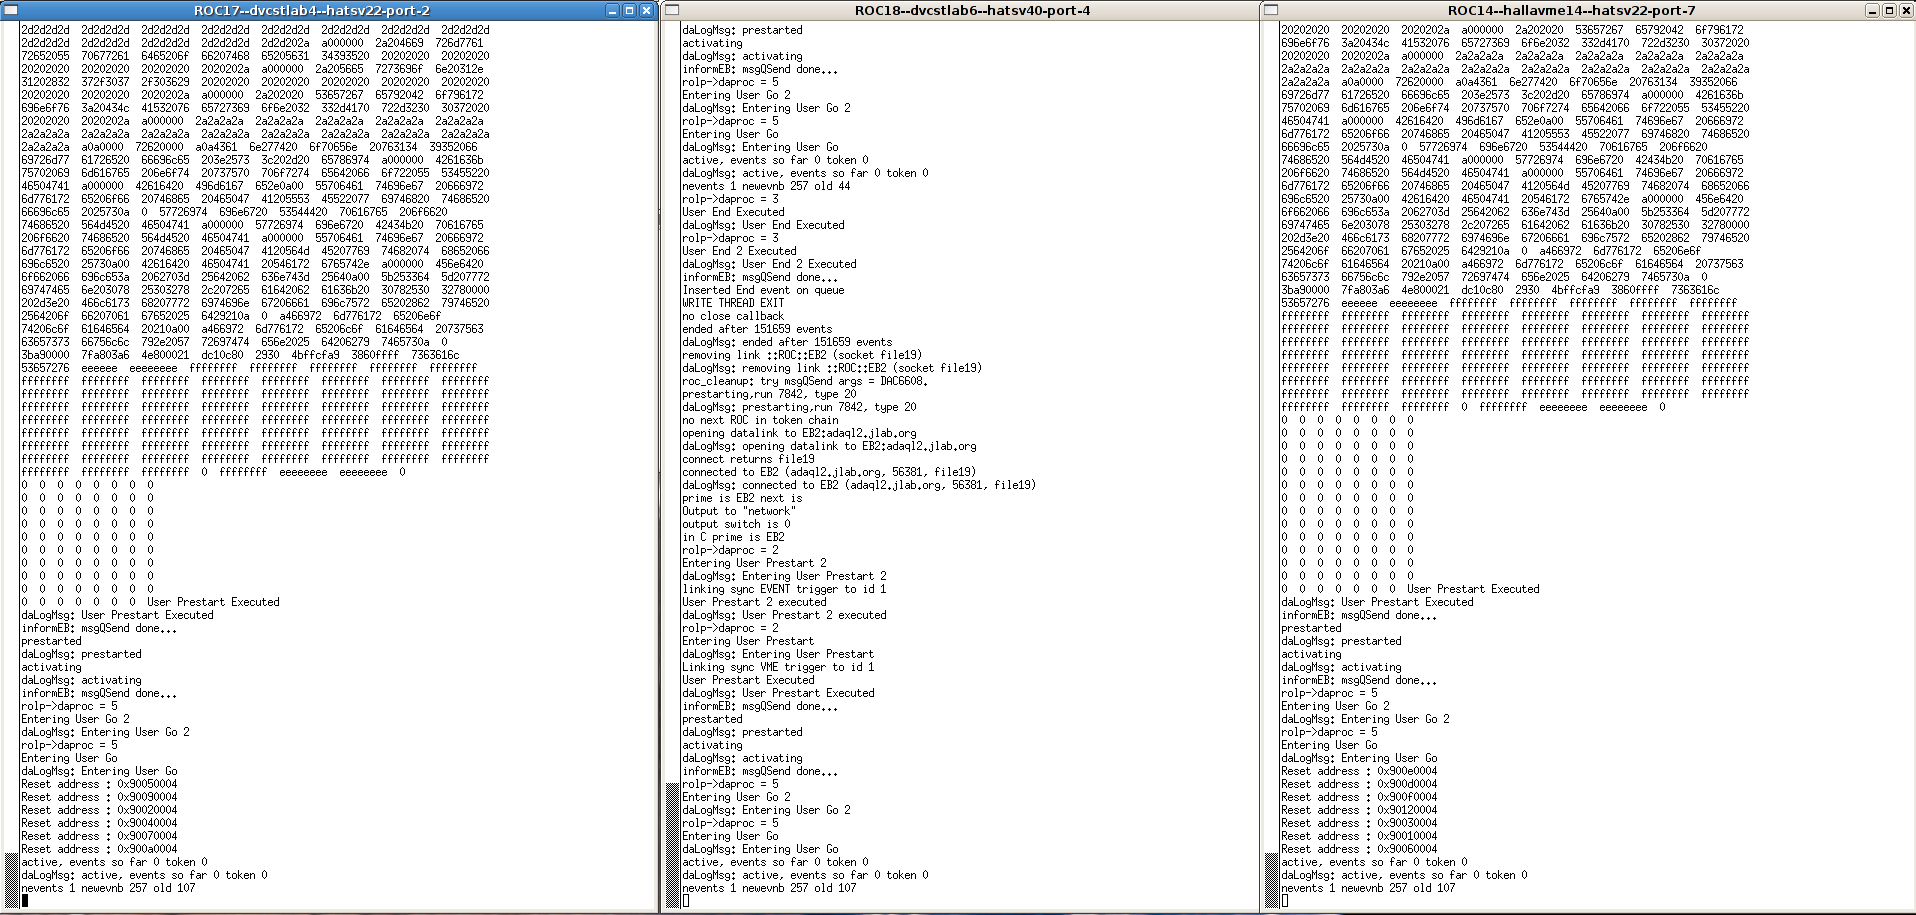Click 'in C prime is EB2' line
The width and height of the screenshot is (1916, 915).
733,537
